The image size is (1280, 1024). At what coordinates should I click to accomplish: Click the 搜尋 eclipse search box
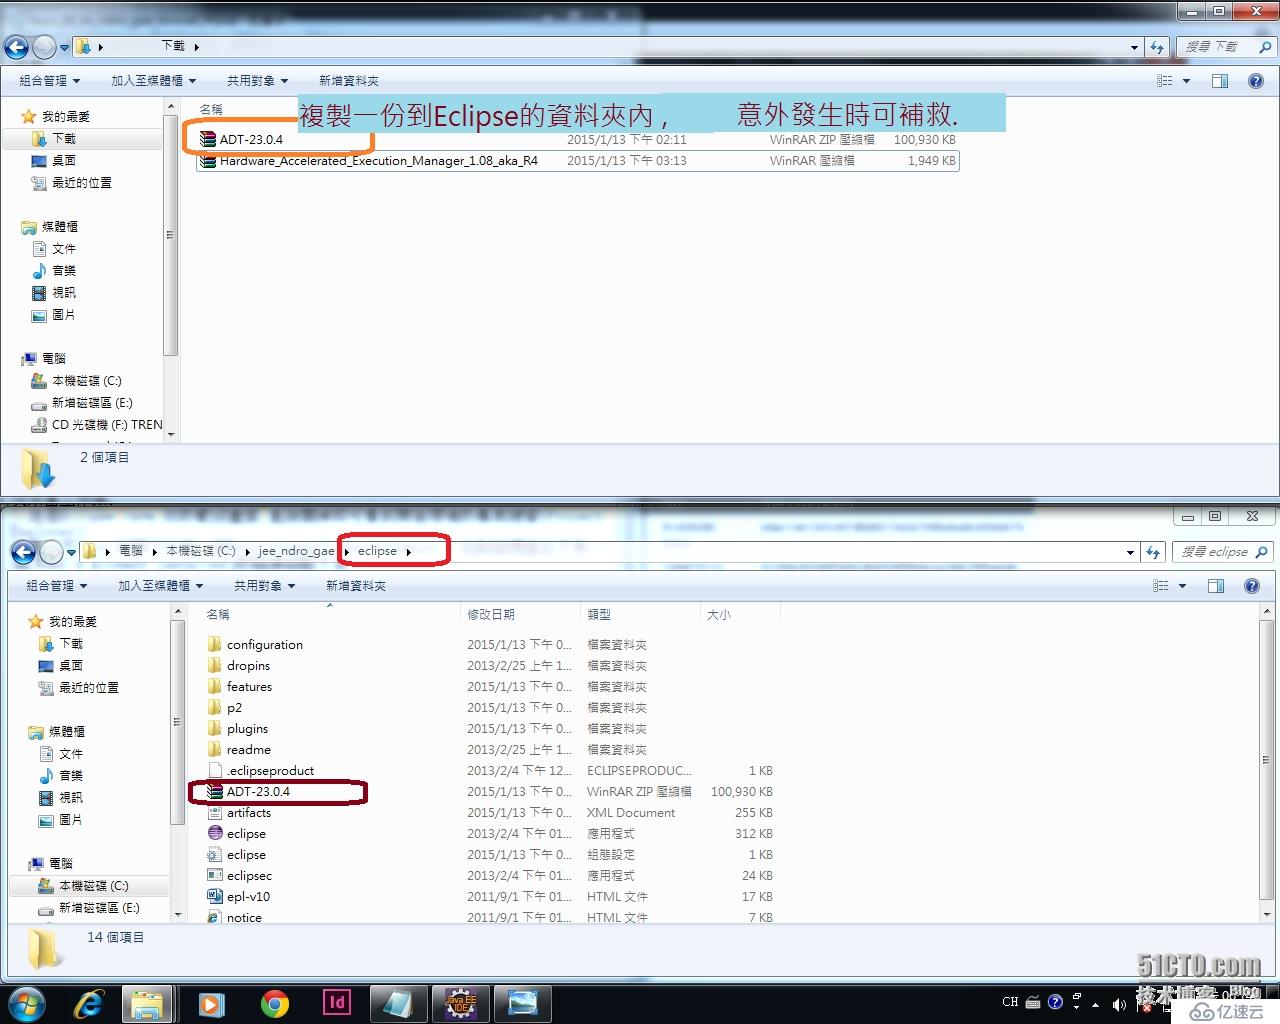point(1221,552)
